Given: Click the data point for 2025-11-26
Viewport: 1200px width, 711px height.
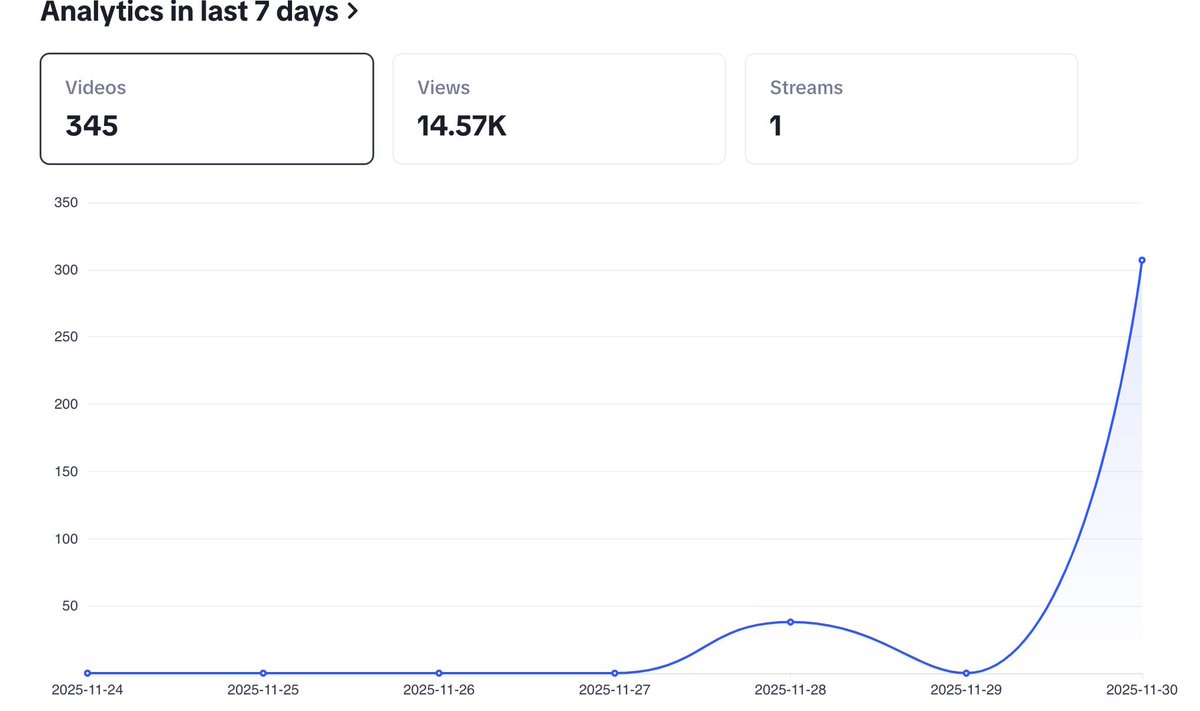Looking at the screenshot, I should point(439,673).
